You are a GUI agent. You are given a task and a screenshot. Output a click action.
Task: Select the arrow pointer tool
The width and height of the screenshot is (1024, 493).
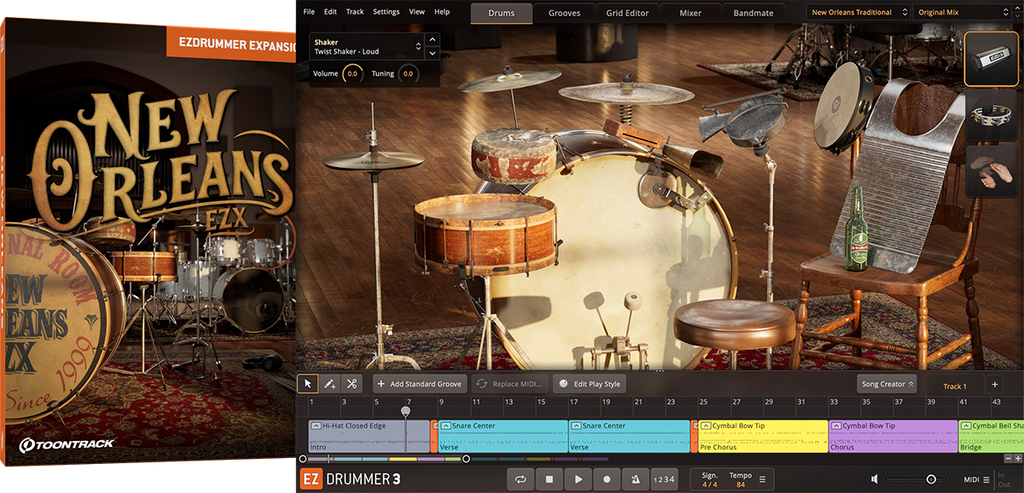coord(309,384)
